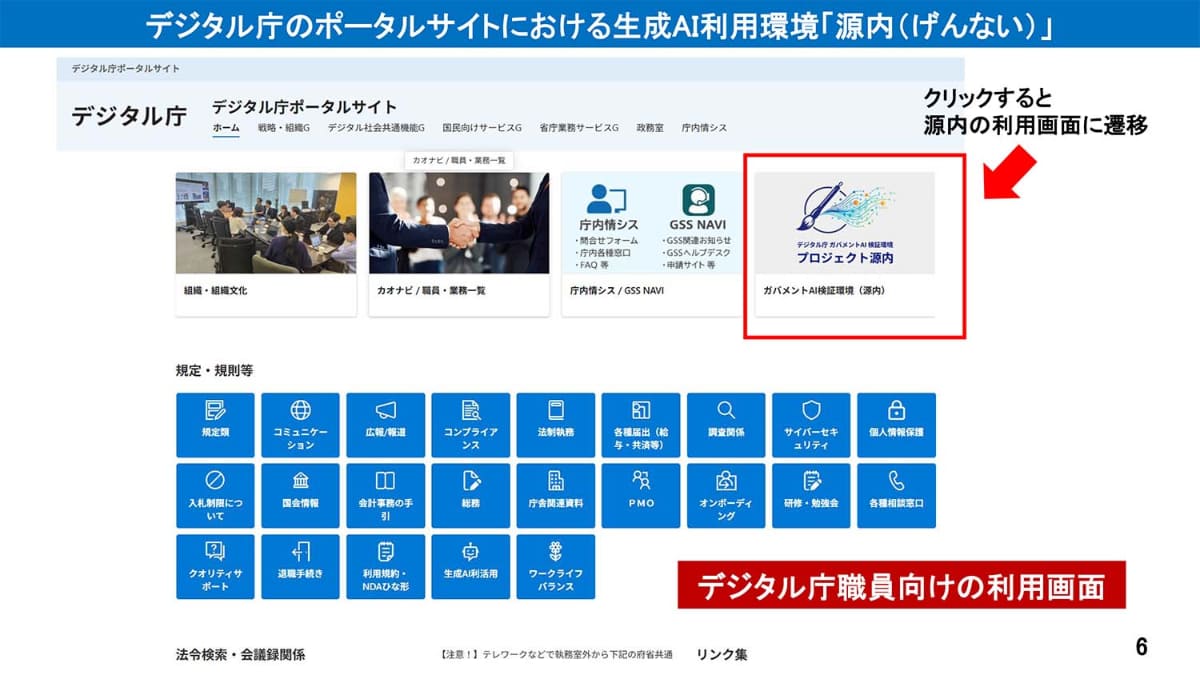Select the 政務室 navigation tab

(x=650, y=128)
